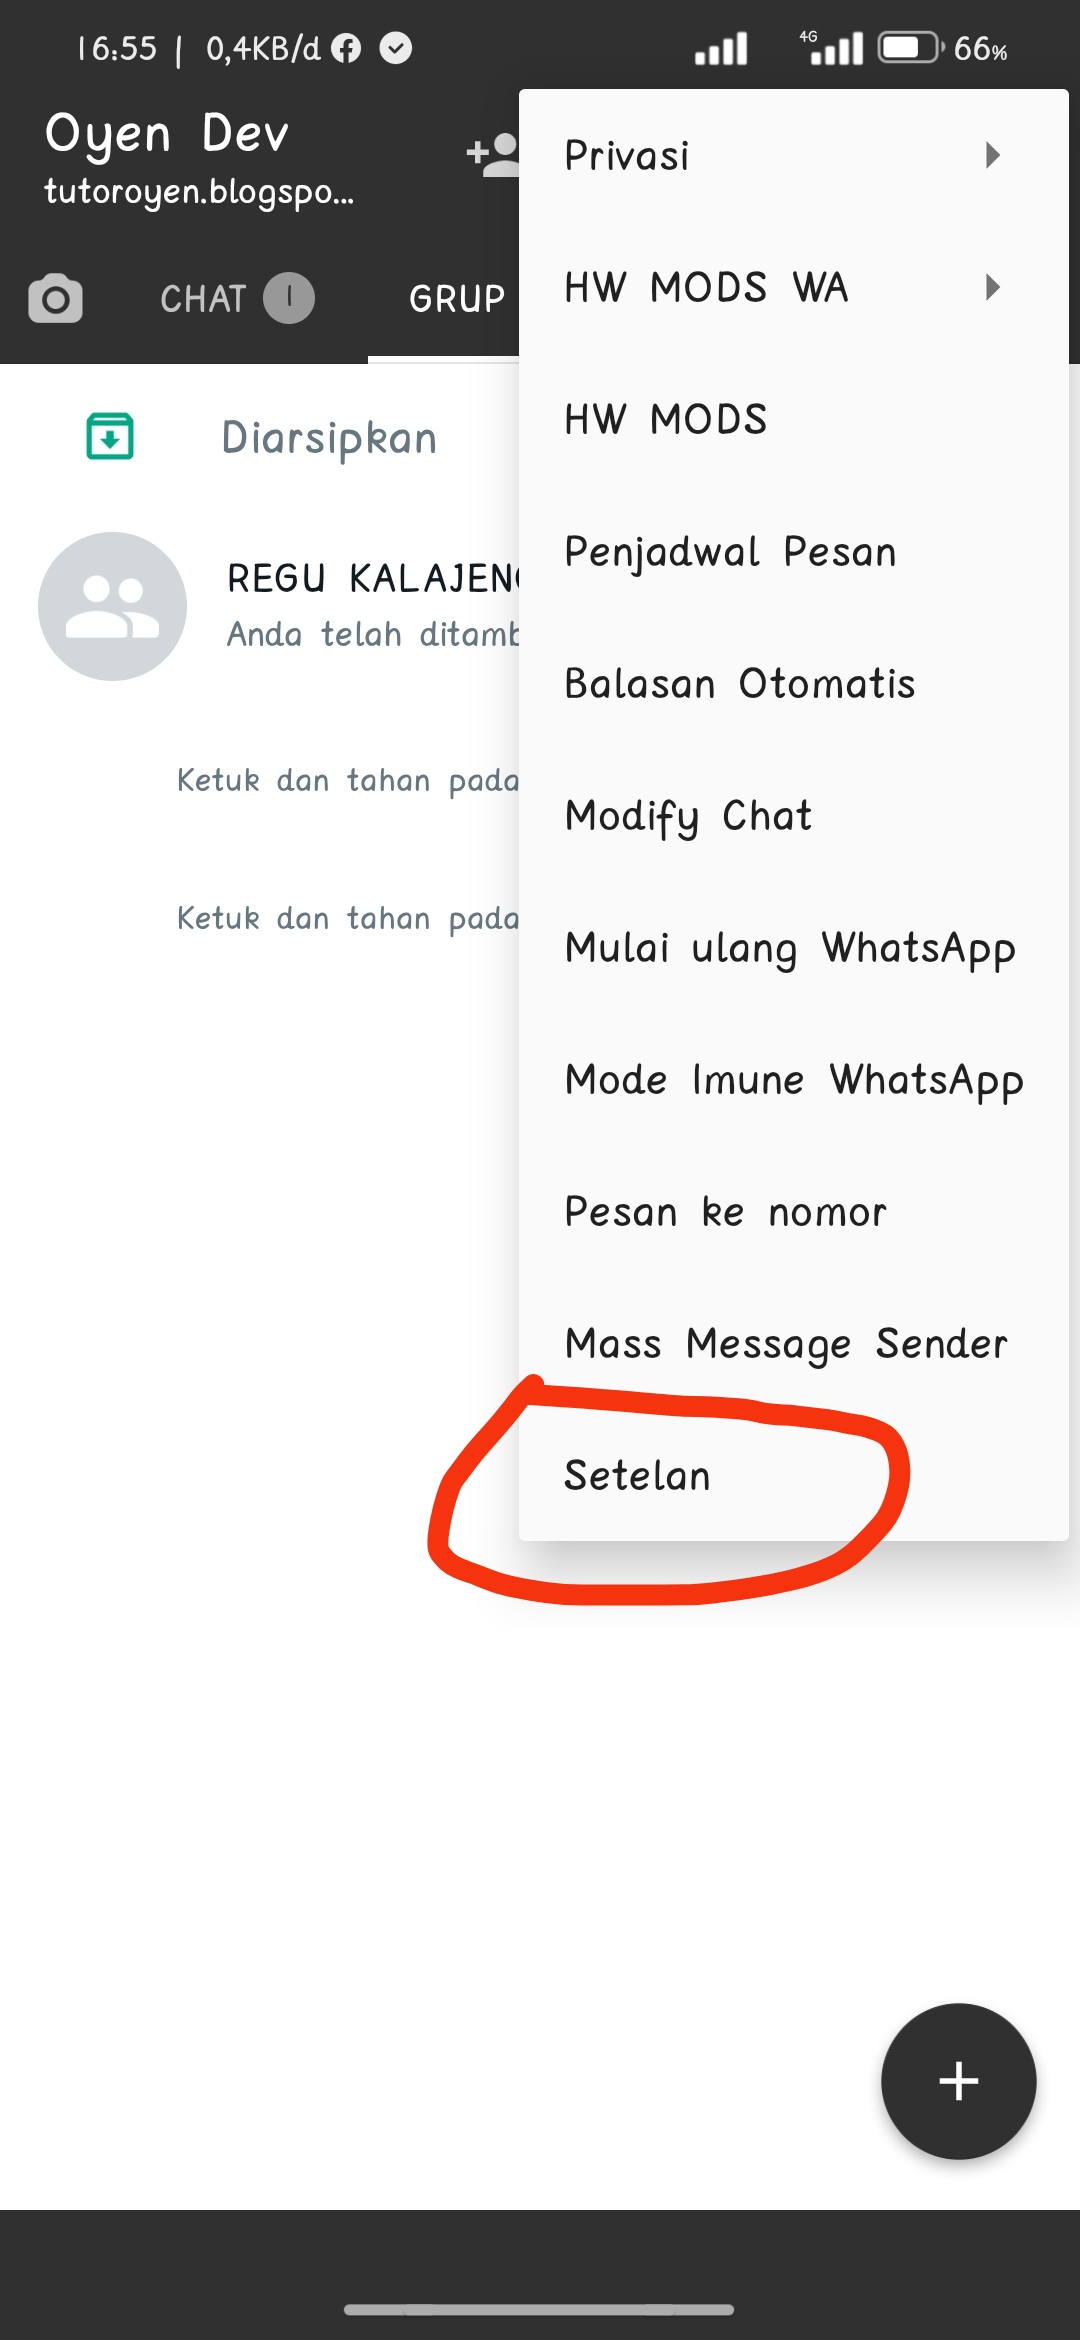Select Penjadwal Pesan from the menu
The image size is (1080, 2340).
coord(730,552)
